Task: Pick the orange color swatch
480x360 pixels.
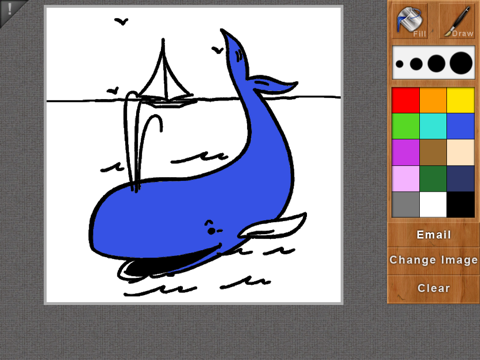Action: [433, 100]
